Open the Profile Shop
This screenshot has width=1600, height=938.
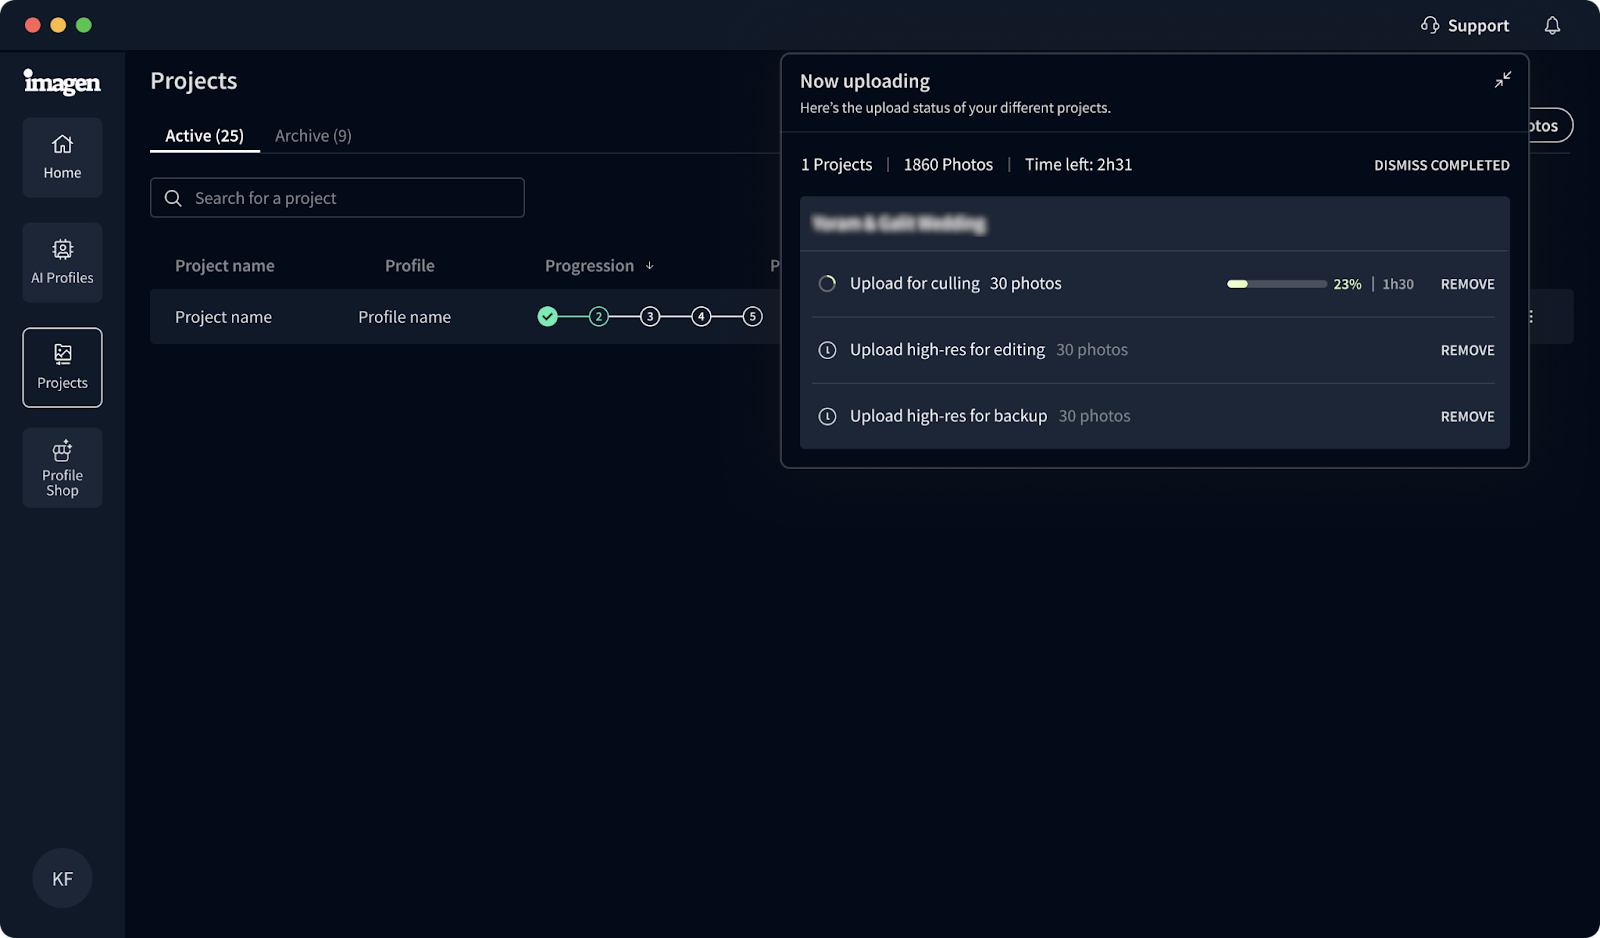tap(62, 468)
